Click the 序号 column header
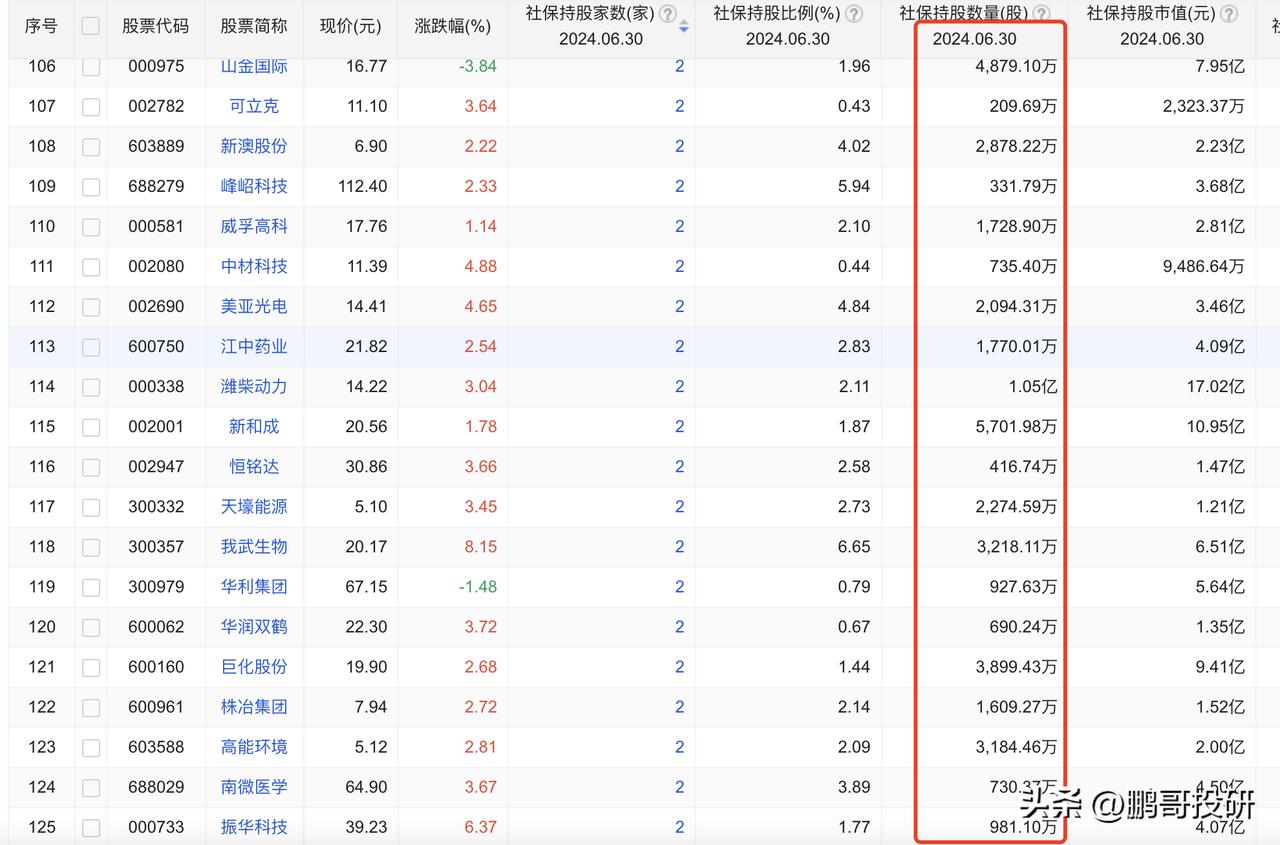Image resolution: width=1280 pixels, height=845 pixels. tap(41, 26)
